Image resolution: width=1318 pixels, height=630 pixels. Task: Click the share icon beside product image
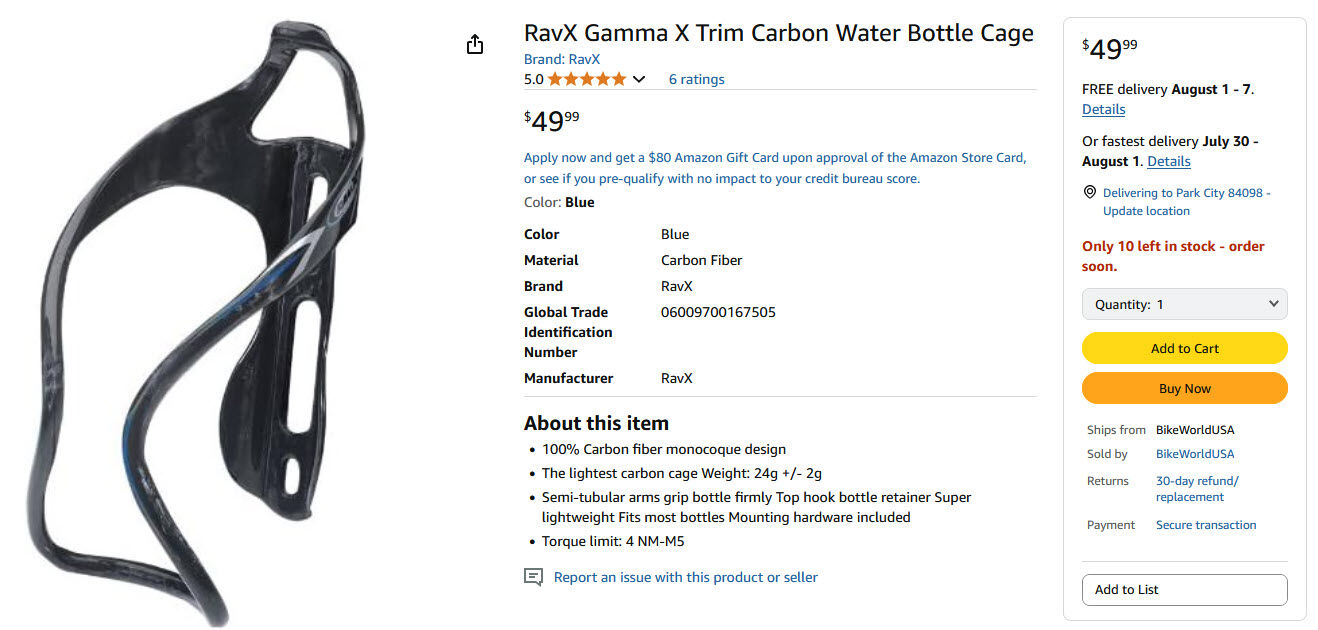(x=475, y=45)
